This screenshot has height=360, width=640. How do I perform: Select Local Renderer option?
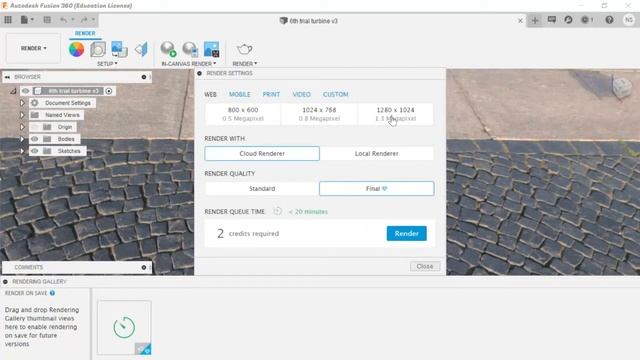[376, 153]
